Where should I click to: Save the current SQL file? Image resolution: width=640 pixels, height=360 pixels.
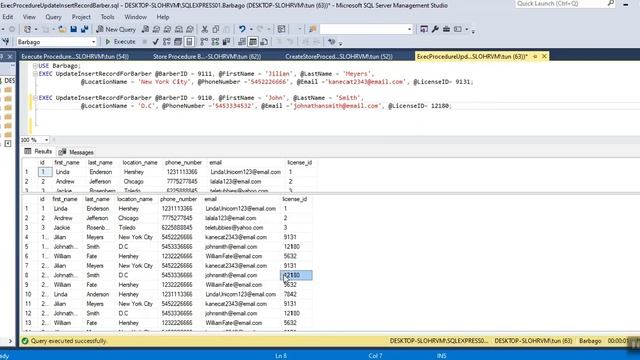click(x=73, y=29)
